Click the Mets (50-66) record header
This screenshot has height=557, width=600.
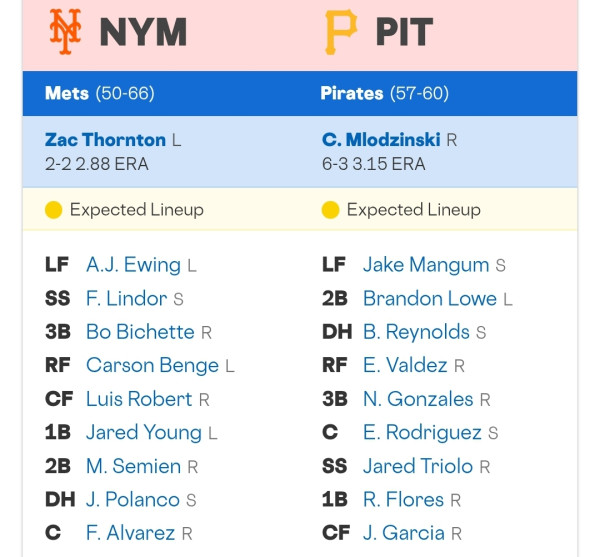(x=99, y=93)
